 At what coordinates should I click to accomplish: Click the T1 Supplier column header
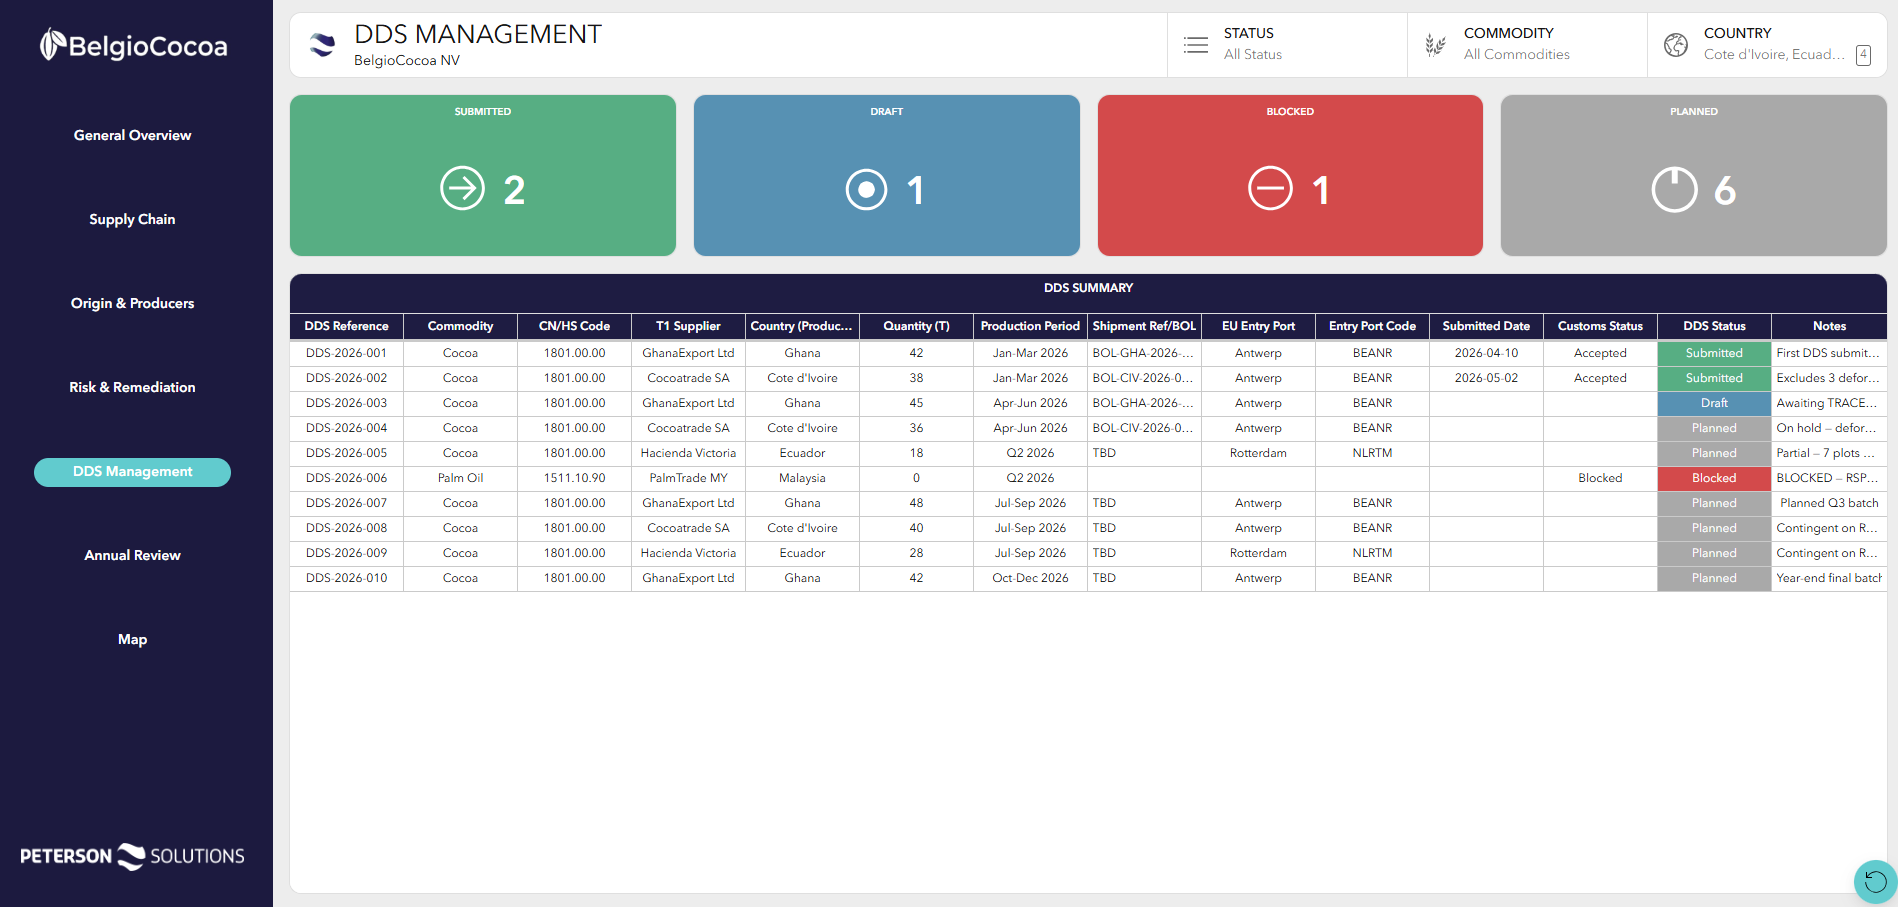pyautogui.click(x=688, y=326)
